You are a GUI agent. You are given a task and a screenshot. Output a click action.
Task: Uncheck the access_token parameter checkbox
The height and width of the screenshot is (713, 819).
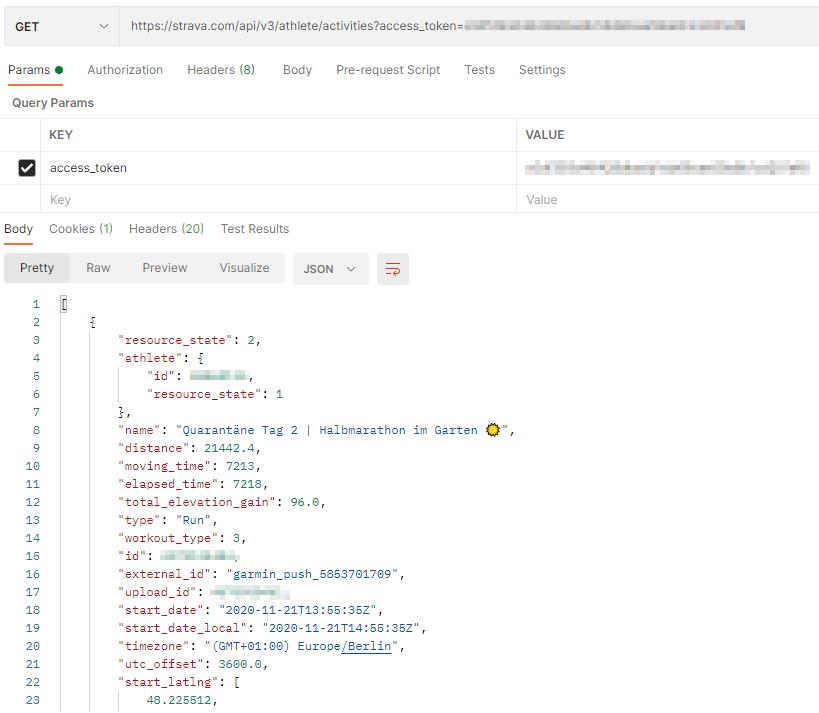click(27, 168)
